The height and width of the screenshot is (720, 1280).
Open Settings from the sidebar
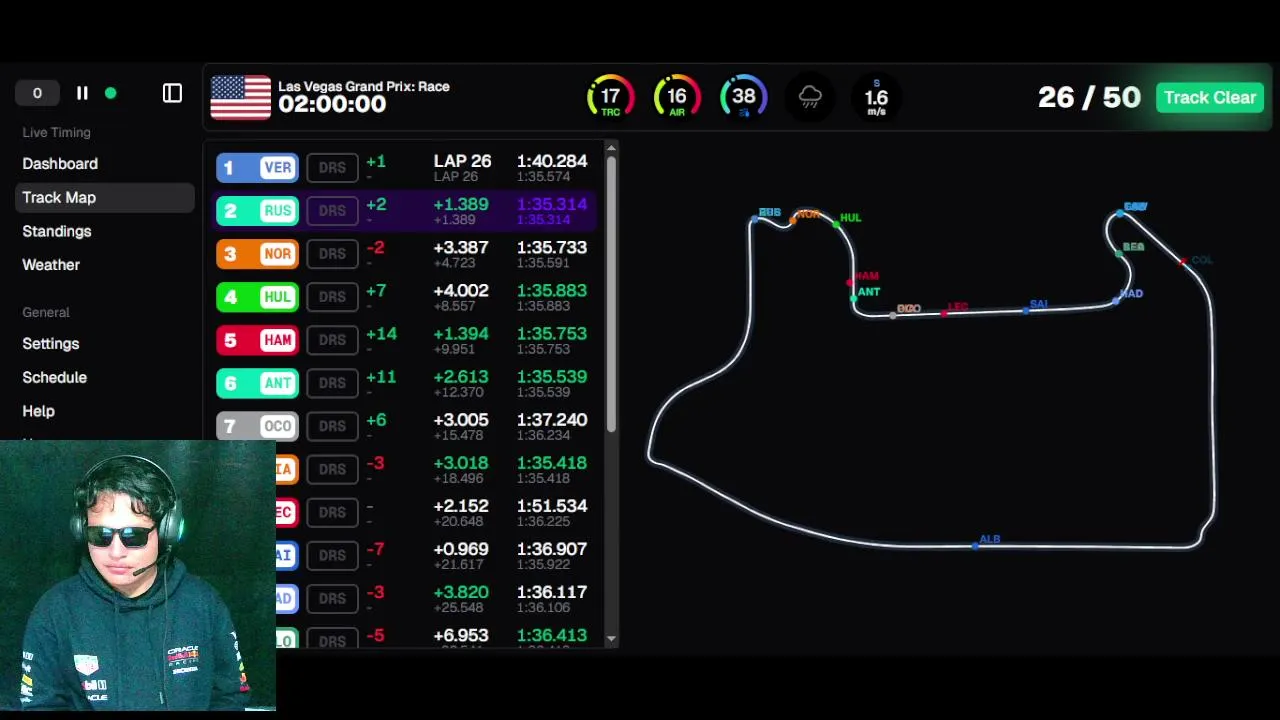pos(51,343)
